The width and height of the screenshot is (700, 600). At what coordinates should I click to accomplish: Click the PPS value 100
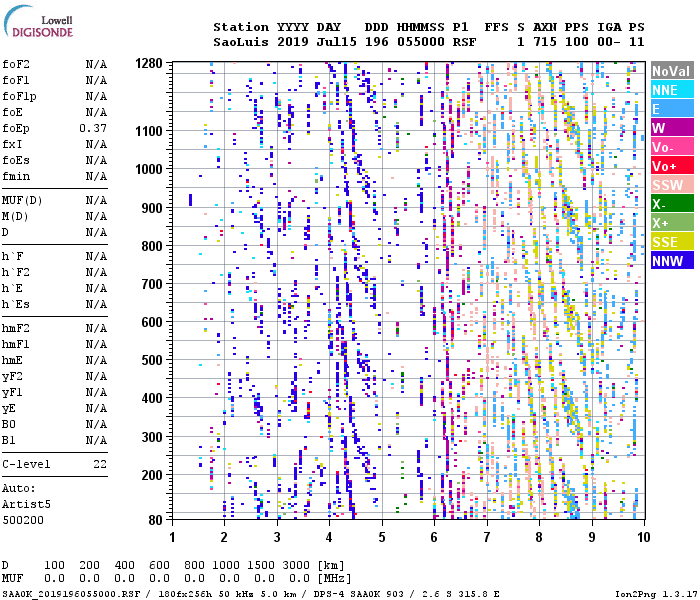pos(576,42)
